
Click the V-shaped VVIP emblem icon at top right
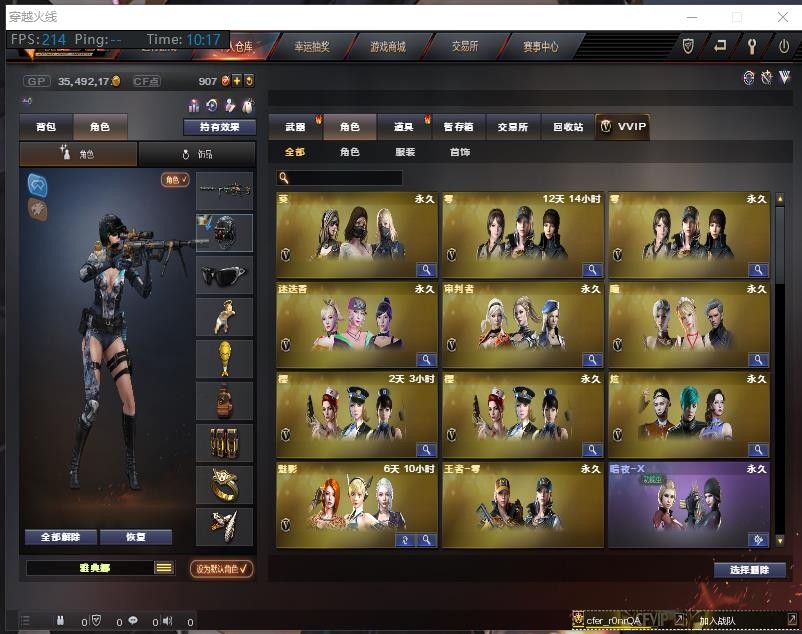click(784, 78)
